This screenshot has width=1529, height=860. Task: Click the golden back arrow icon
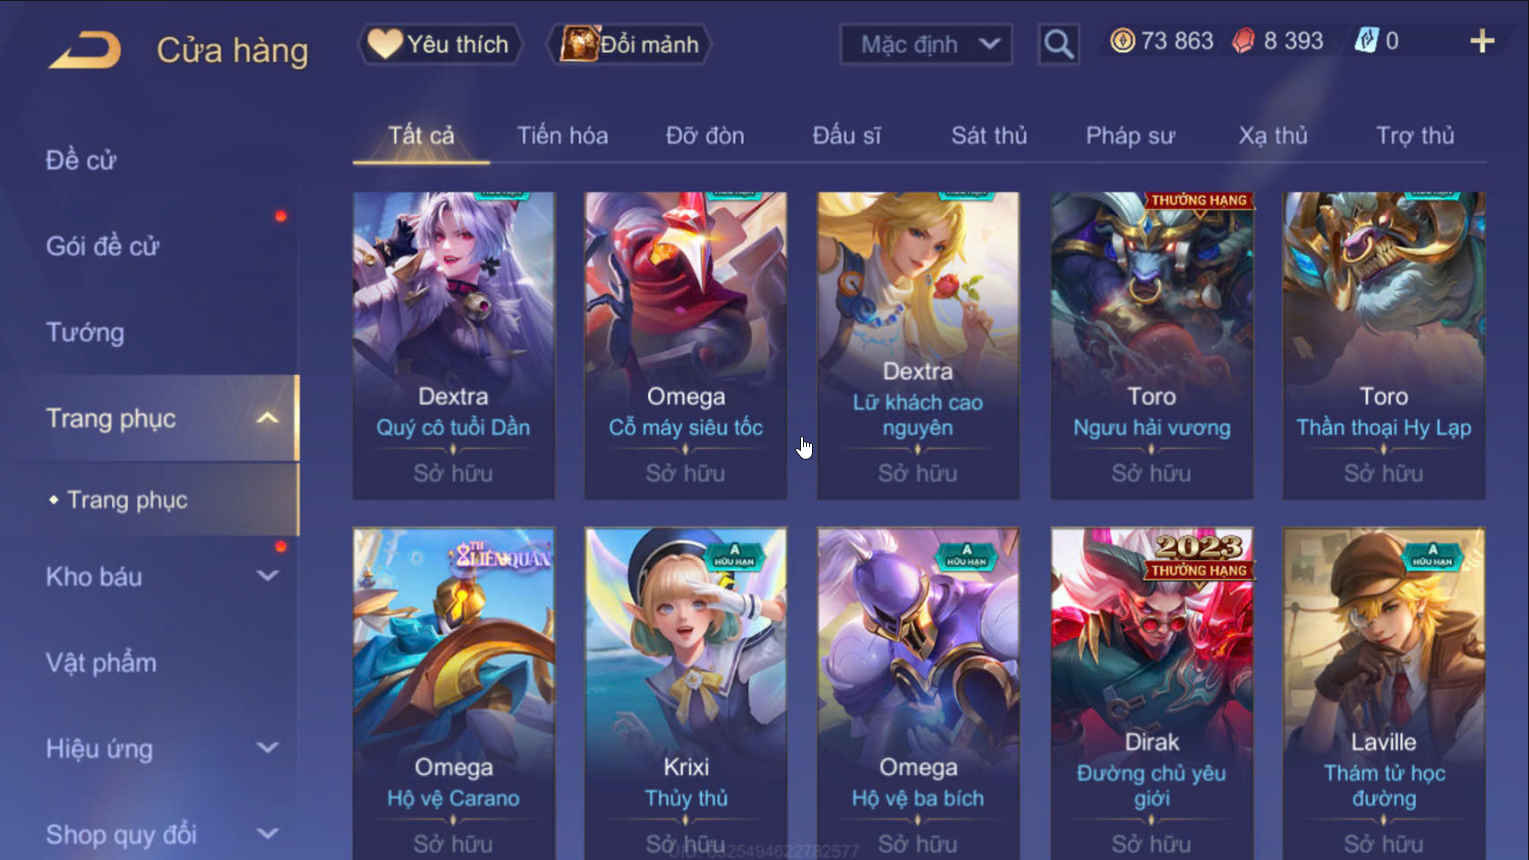(86, 49)
